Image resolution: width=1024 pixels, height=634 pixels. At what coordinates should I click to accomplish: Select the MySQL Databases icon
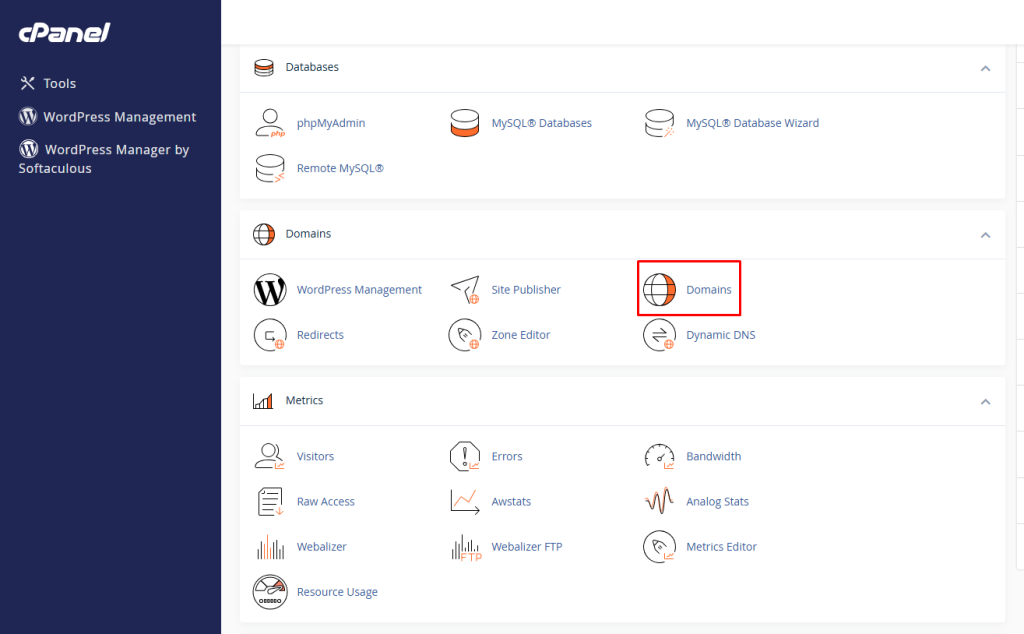pos(464,122)
